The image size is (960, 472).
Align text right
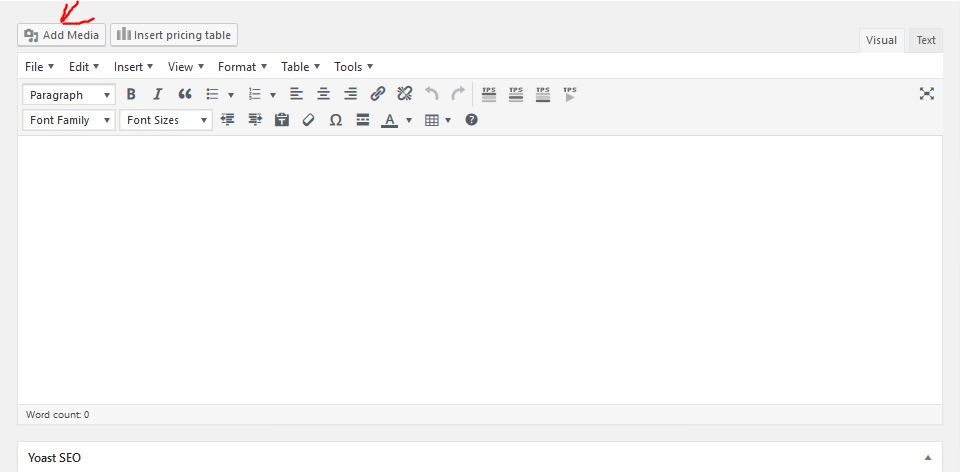pos(350,94)
